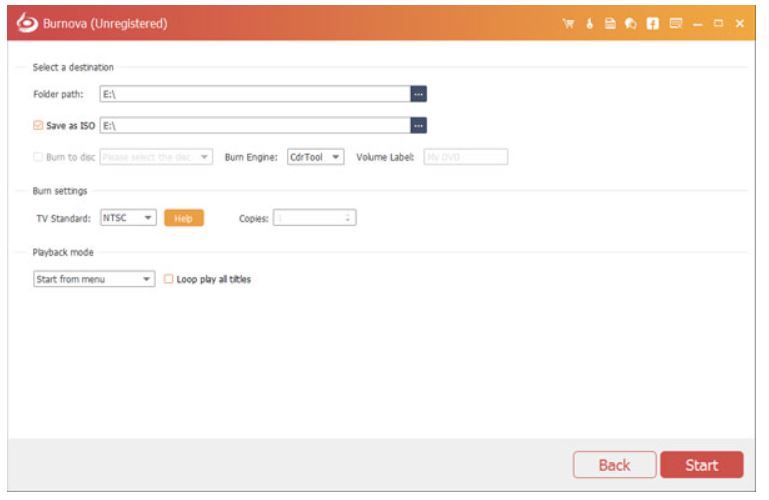Enable Loop play all titles
Image resolution: width=769 pixels, height=500 pixels.
[168, 280]
